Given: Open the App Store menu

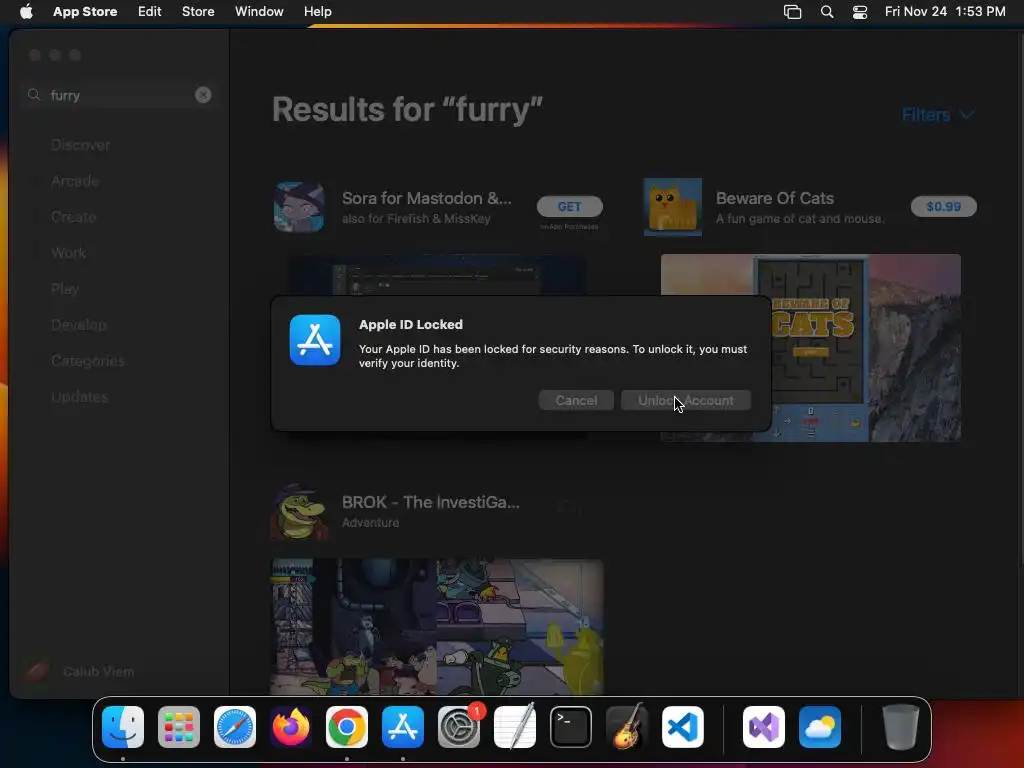Looking at the screenshot, I should tap(85, 11).
